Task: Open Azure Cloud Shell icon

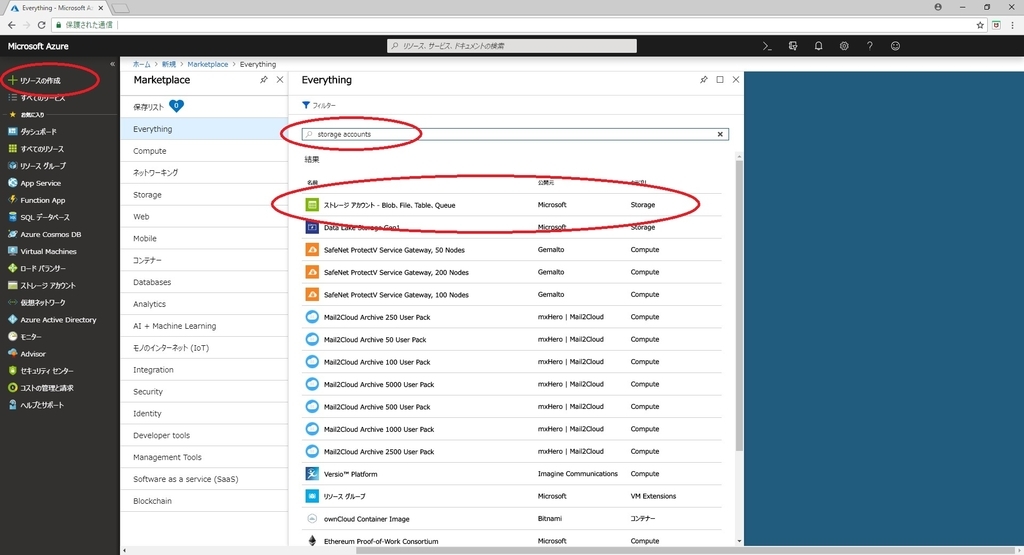Action: coord(767,46)
